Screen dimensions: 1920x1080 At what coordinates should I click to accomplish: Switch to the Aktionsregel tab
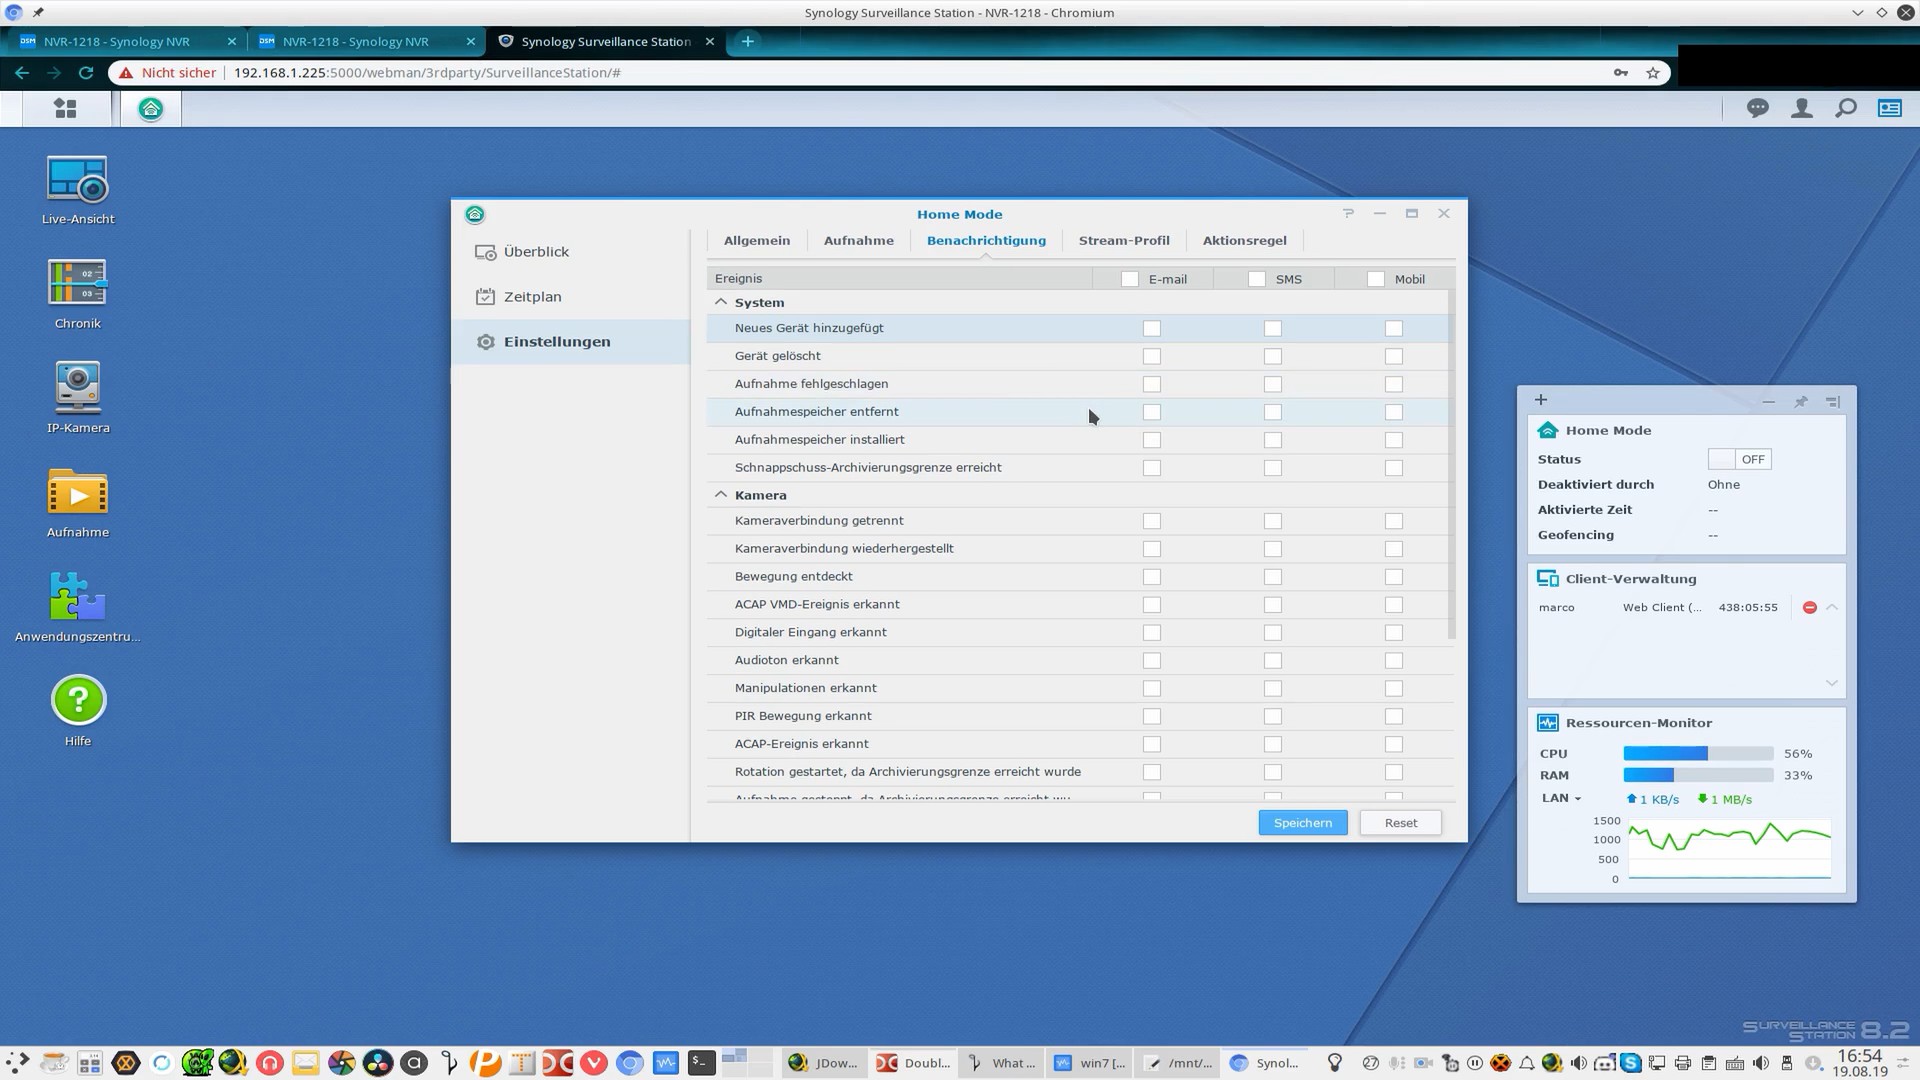coord(1244,240)
